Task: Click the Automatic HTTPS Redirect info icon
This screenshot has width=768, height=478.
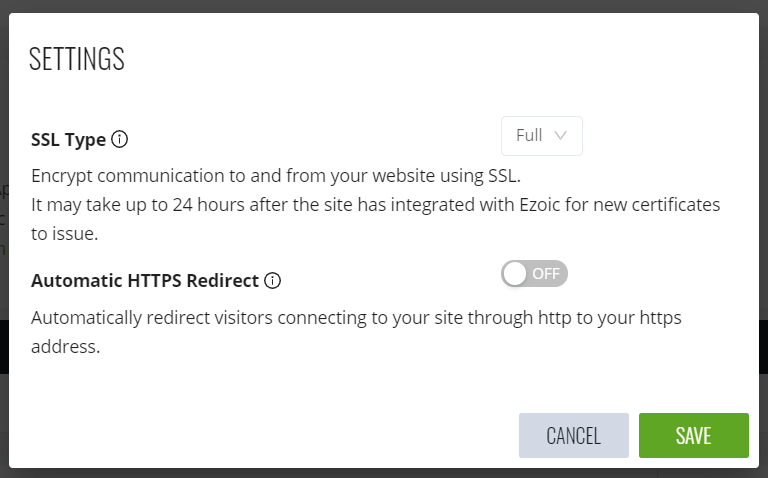Action: pos(273,281)
